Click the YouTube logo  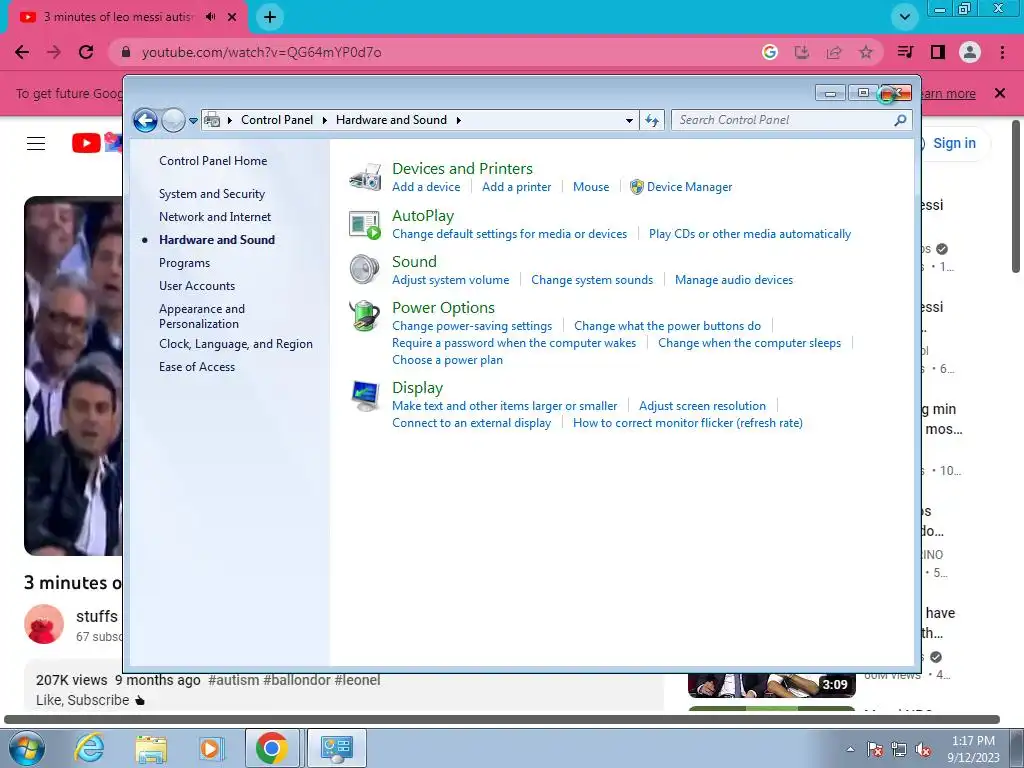(x=96, y=142)
